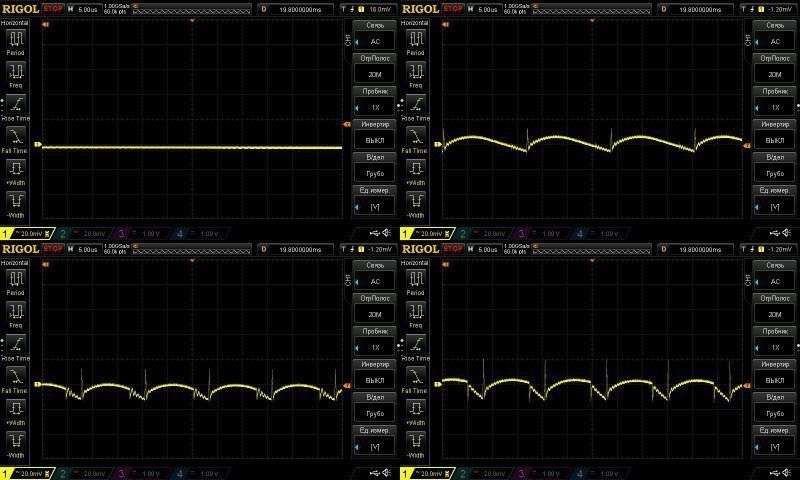
Task: Select channel 4 tab in top-right scope screen
Action: click(602, 234)
